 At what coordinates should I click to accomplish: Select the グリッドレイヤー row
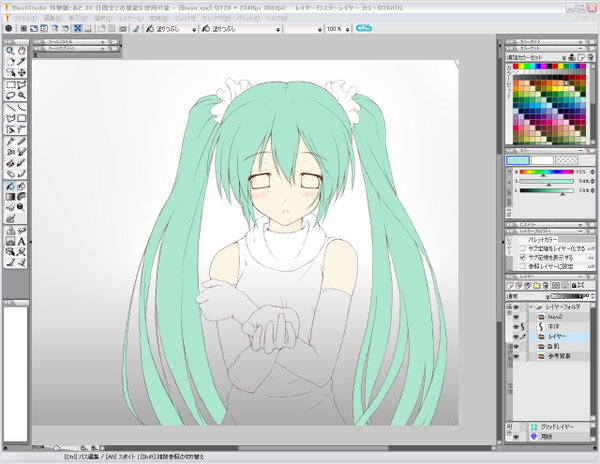pos(559,427)
